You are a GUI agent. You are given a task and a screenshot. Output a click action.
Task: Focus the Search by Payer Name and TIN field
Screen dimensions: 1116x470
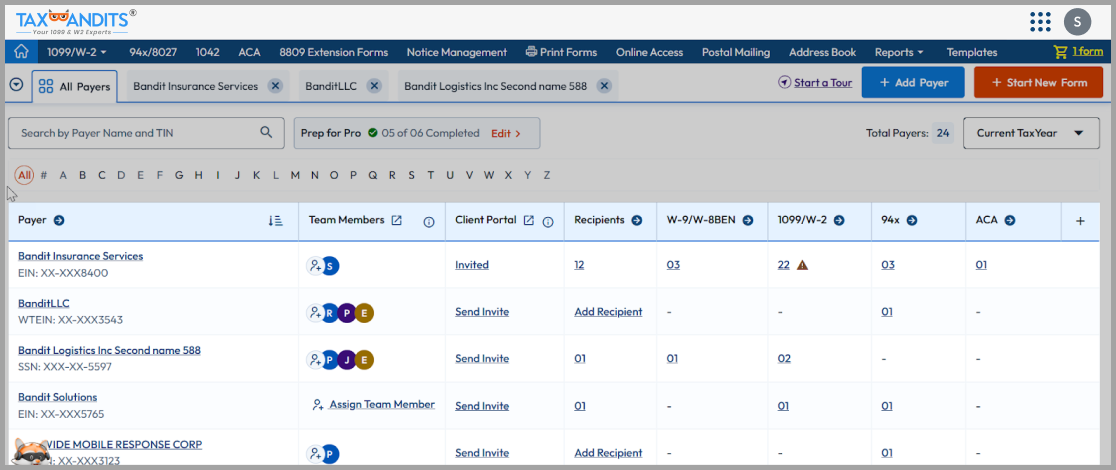pyautogui.click(x=146, y=133)
